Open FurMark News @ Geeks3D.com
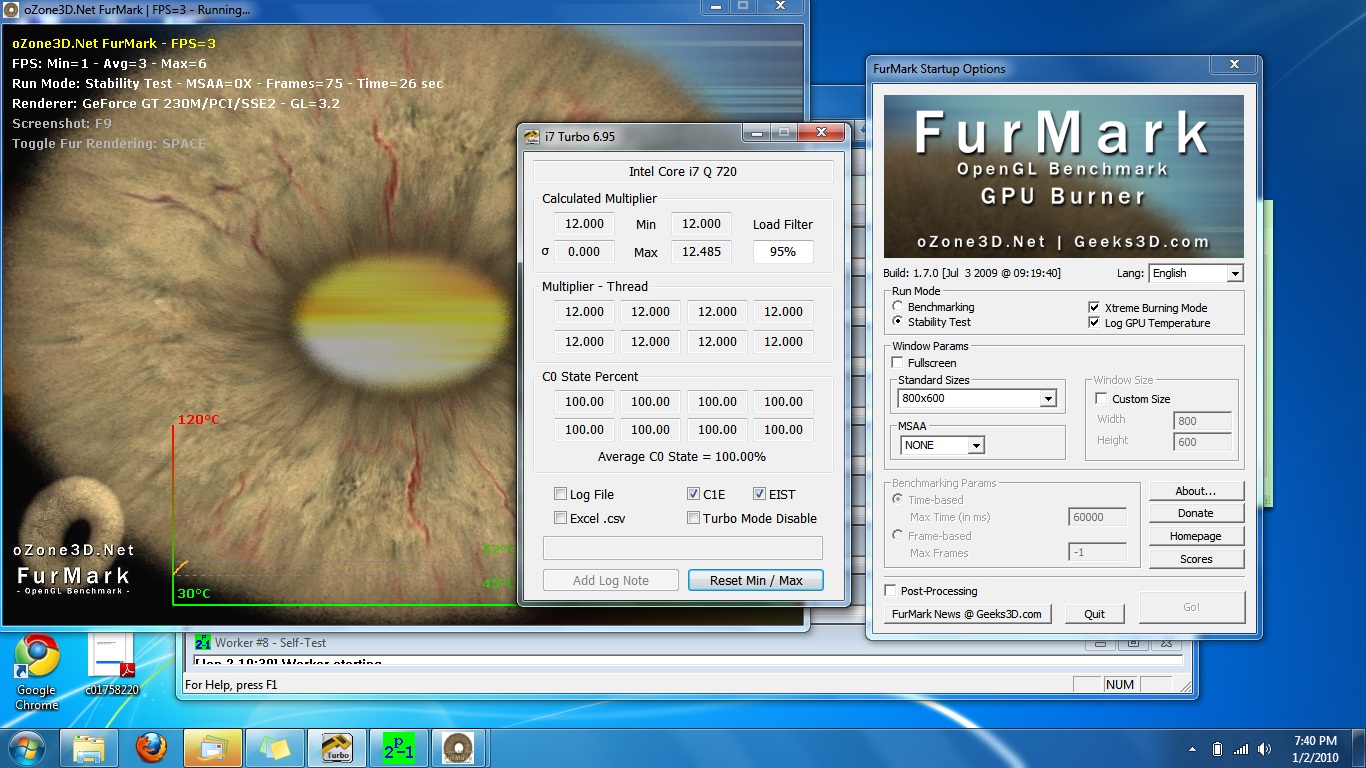The height and width of the screenshot is (768, 1366). [967, 614]
